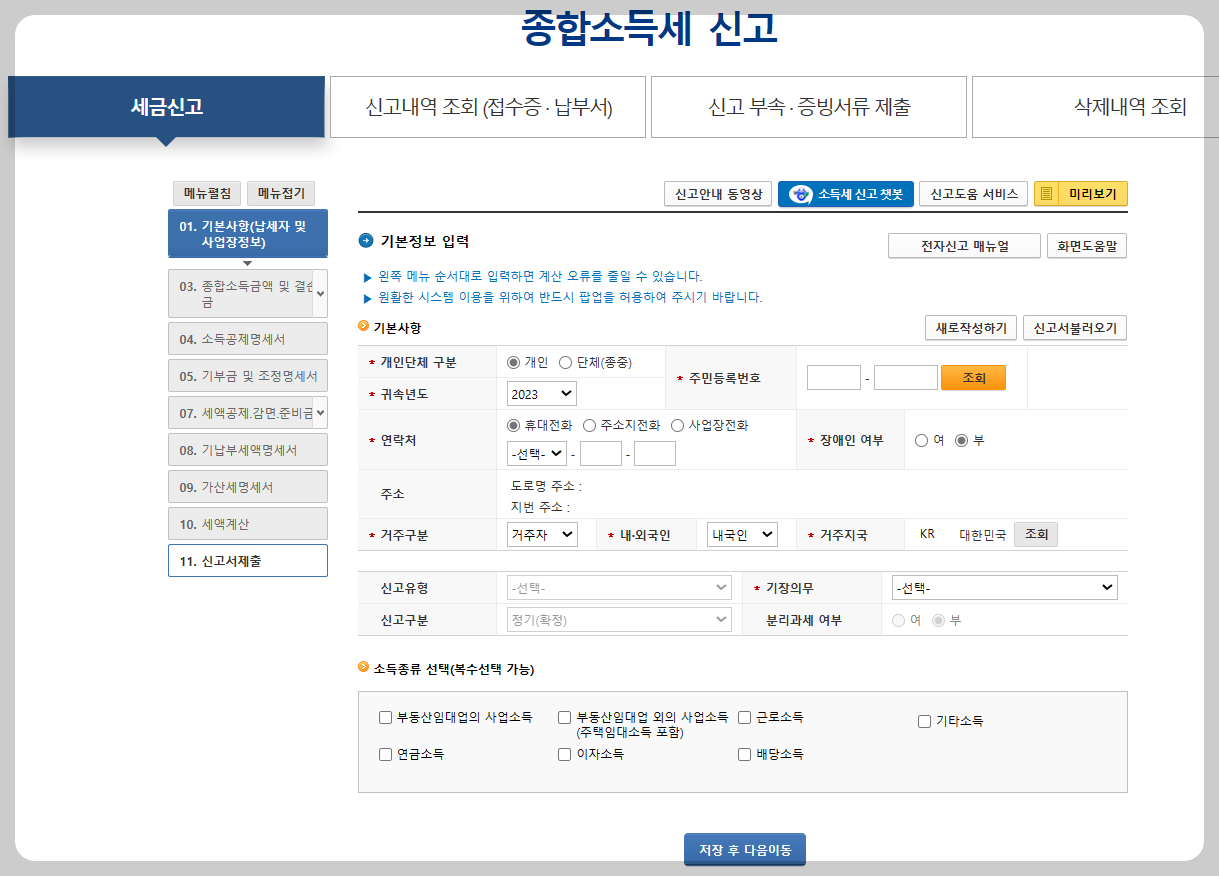Check the 이자소득 checkbox
This screenshot has height=876, width=1219.
pos(565,754)
